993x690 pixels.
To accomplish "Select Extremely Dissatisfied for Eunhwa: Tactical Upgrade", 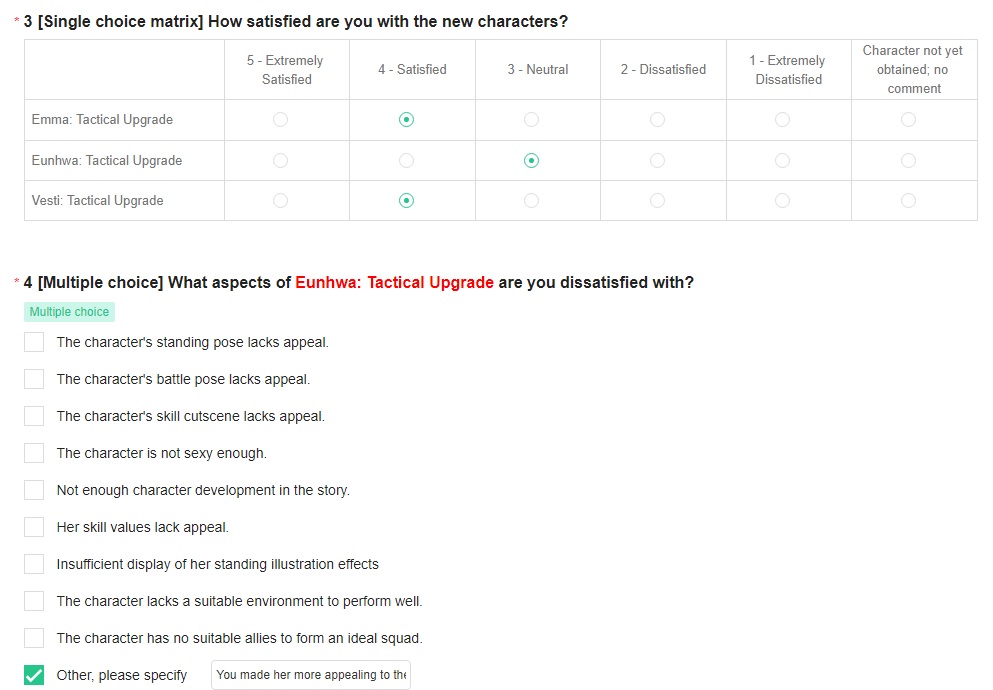I will coord(782,161).
